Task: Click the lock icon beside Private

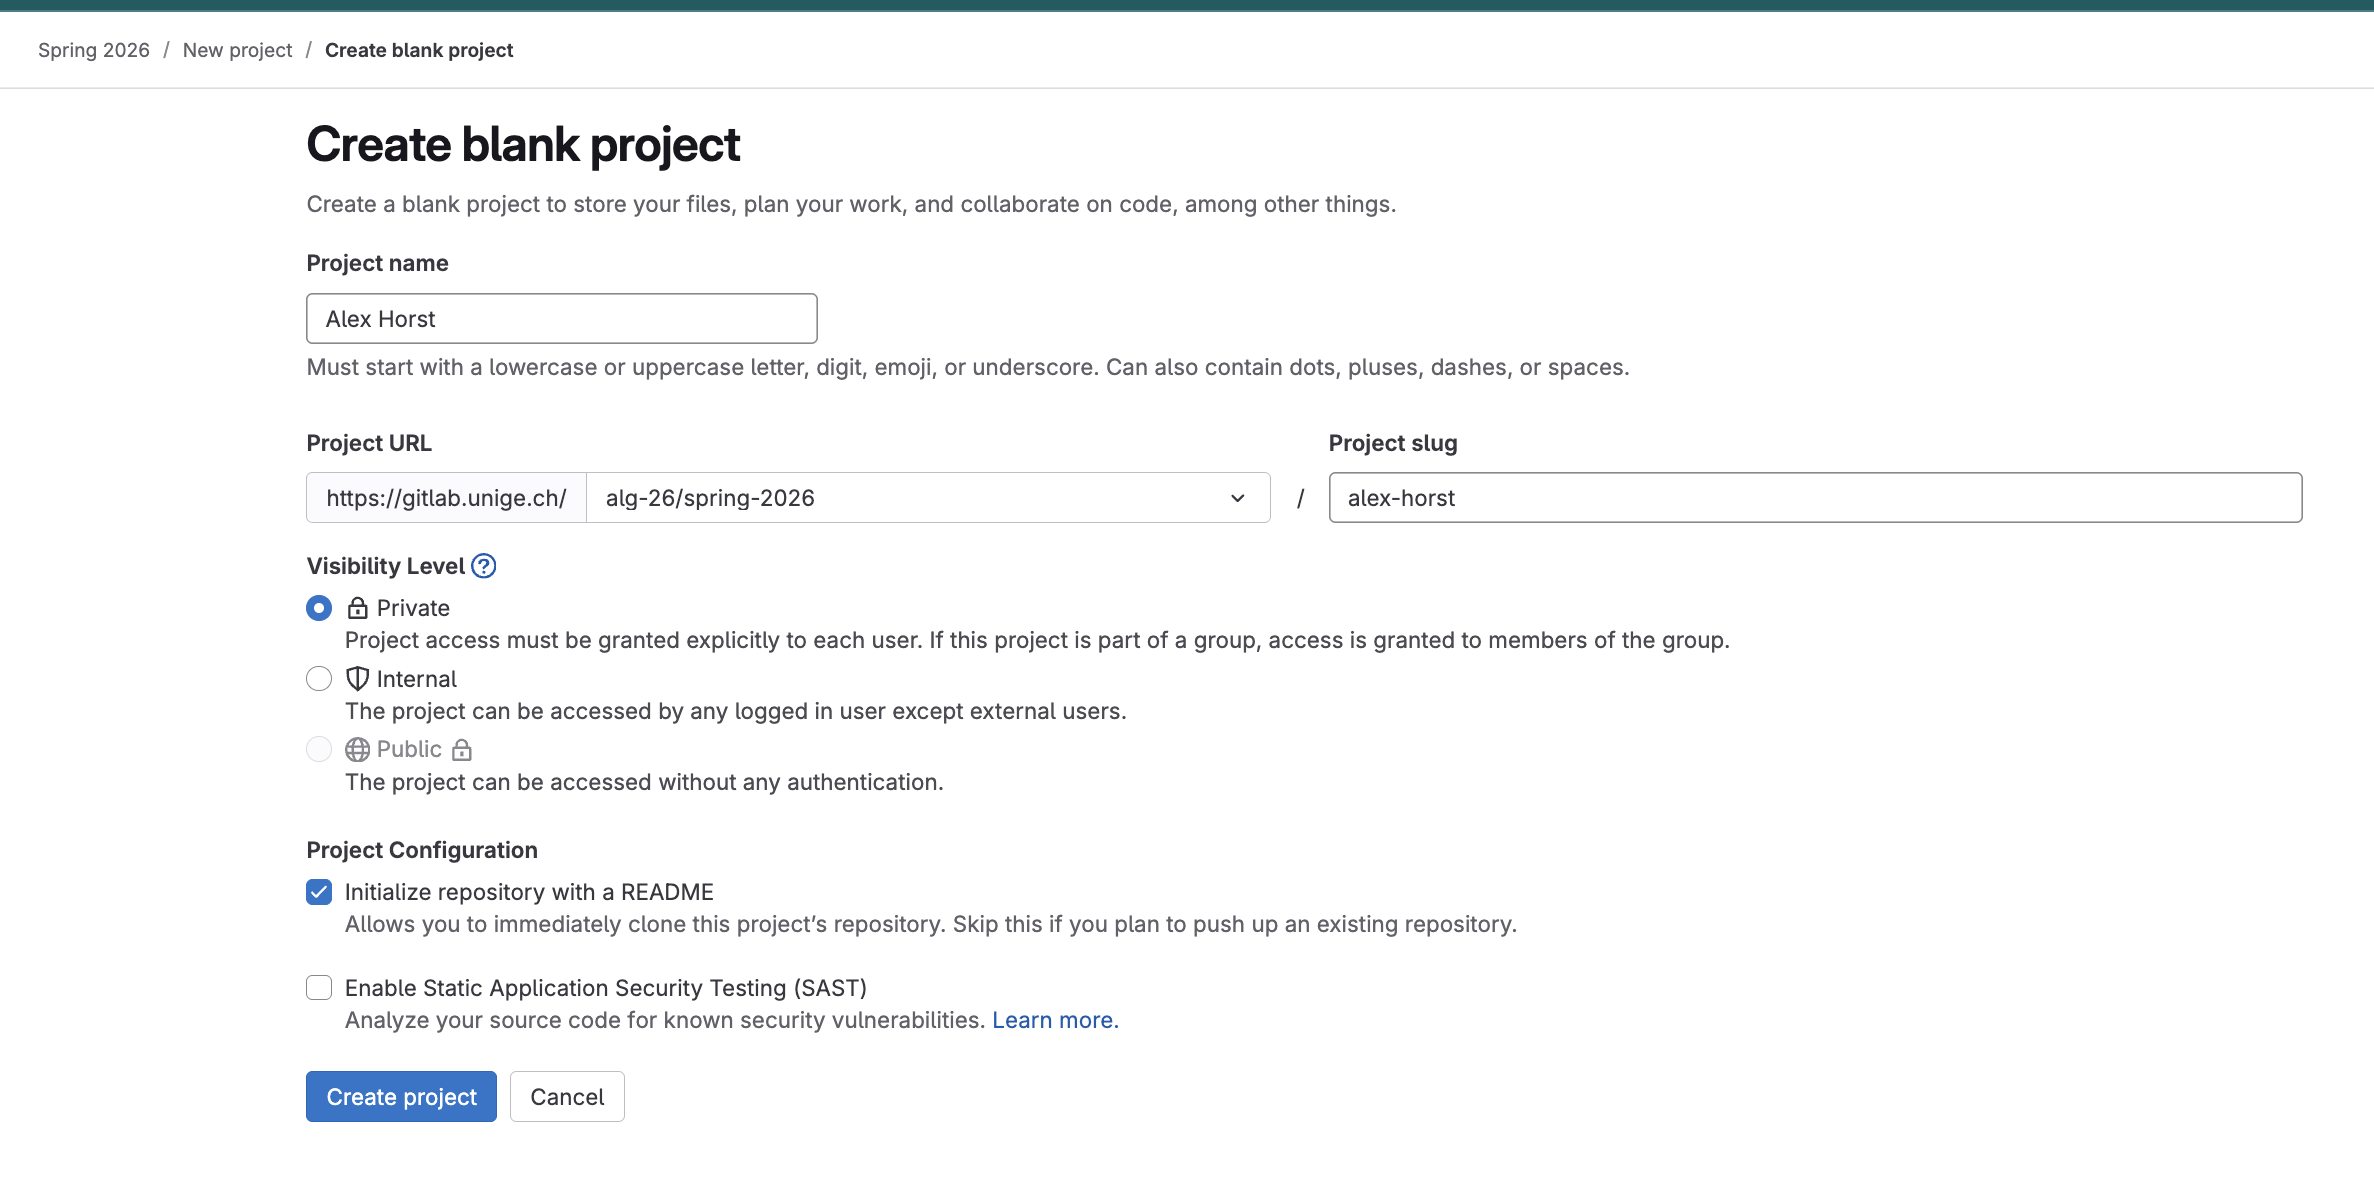Action: point(357,607)
